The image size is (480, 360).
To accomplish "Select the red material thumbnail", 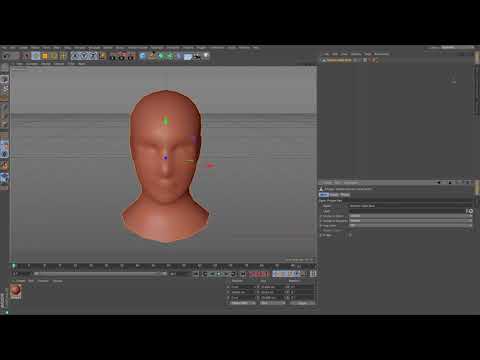I will click(x=16, y=292).
